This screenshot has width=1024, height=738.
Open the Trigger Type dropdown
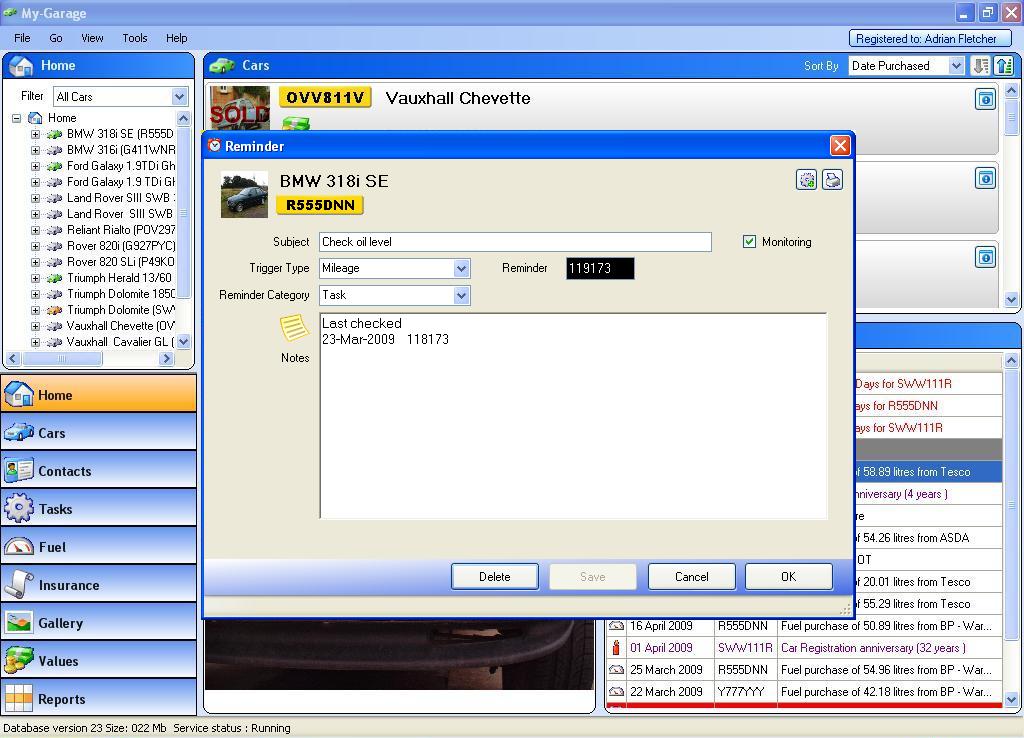(x=461, y=268)
